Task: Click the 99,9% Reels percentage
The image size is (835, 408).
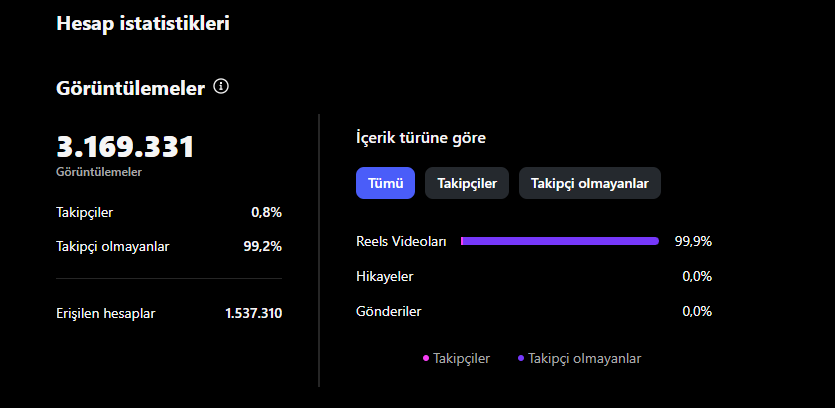Action: [x=693, y=241]
